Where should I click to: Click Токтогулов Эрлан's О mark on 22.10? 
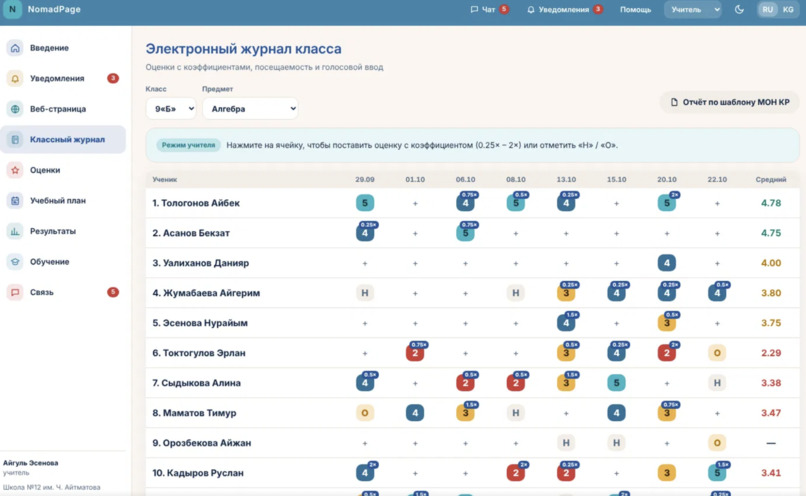click(x=717, y=353)
